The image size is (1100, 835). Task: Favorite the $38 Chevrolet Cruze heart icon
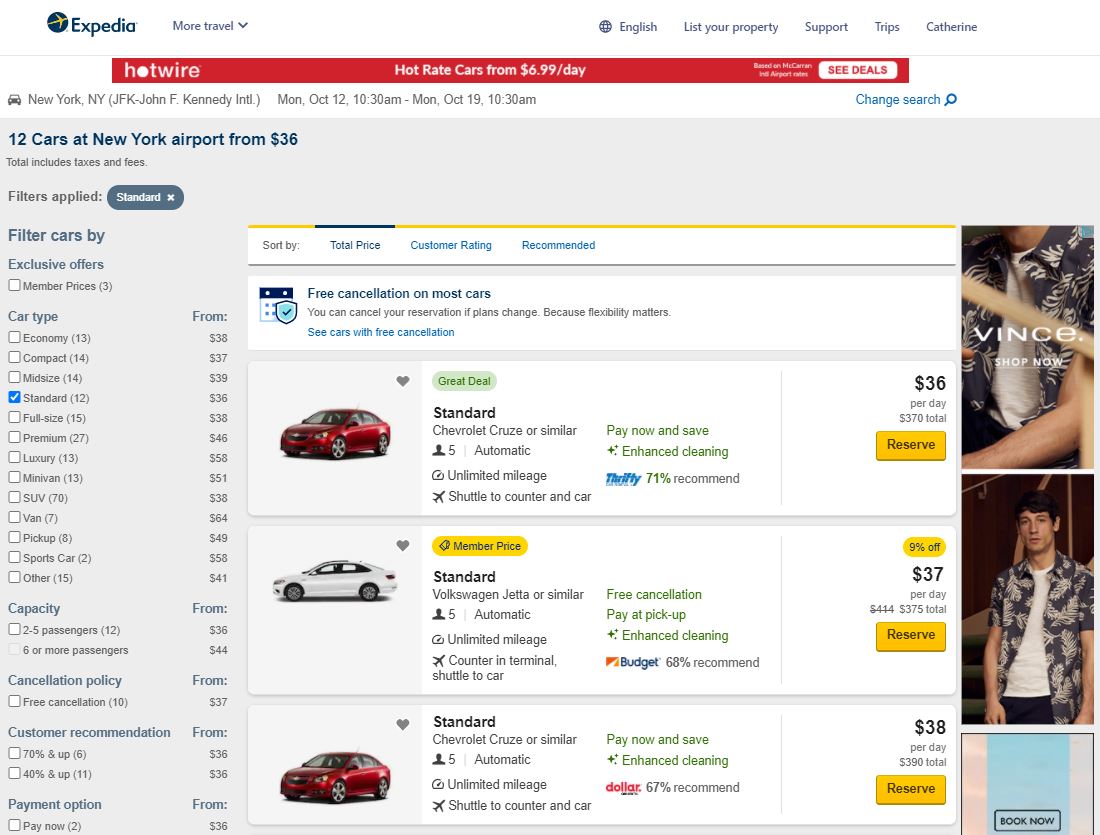pos(403,724)
